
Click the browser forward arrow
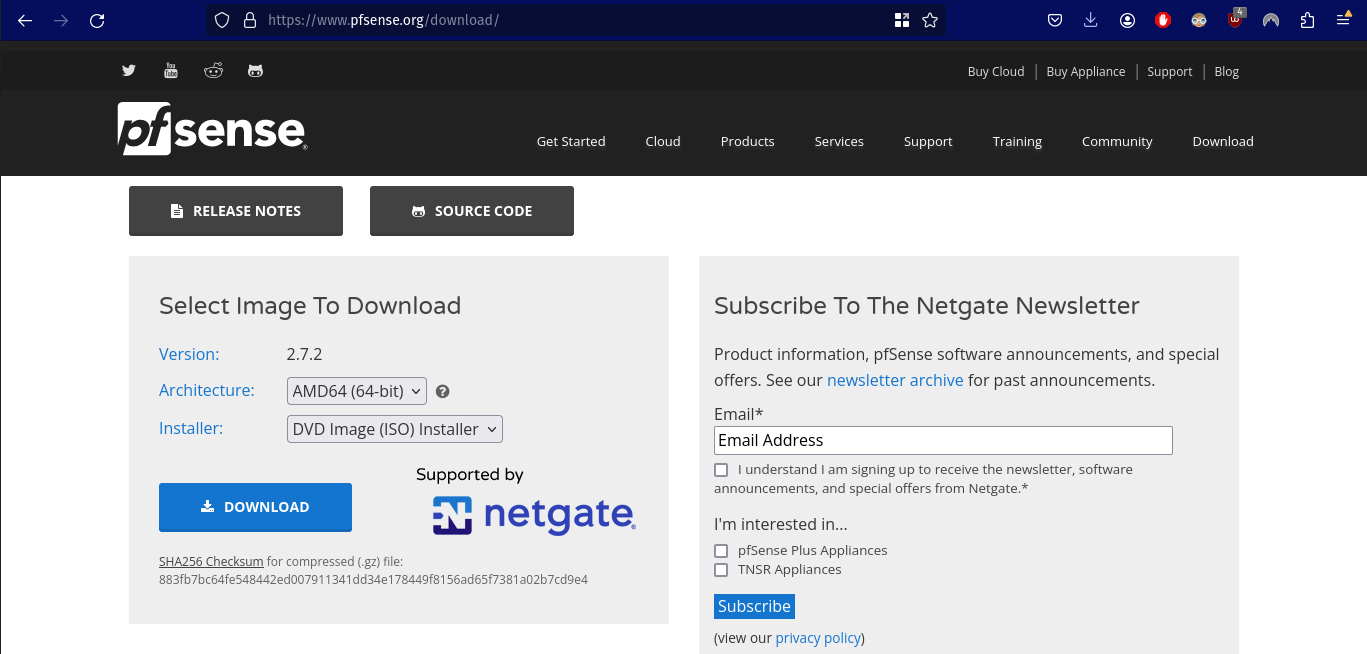[x=61, y=20]
